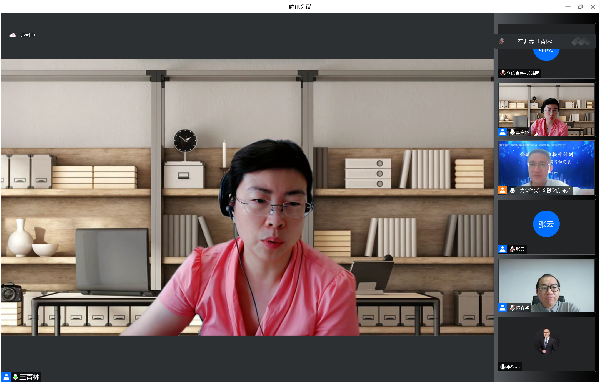Click the 张云 round avatar

pos(546,224)
